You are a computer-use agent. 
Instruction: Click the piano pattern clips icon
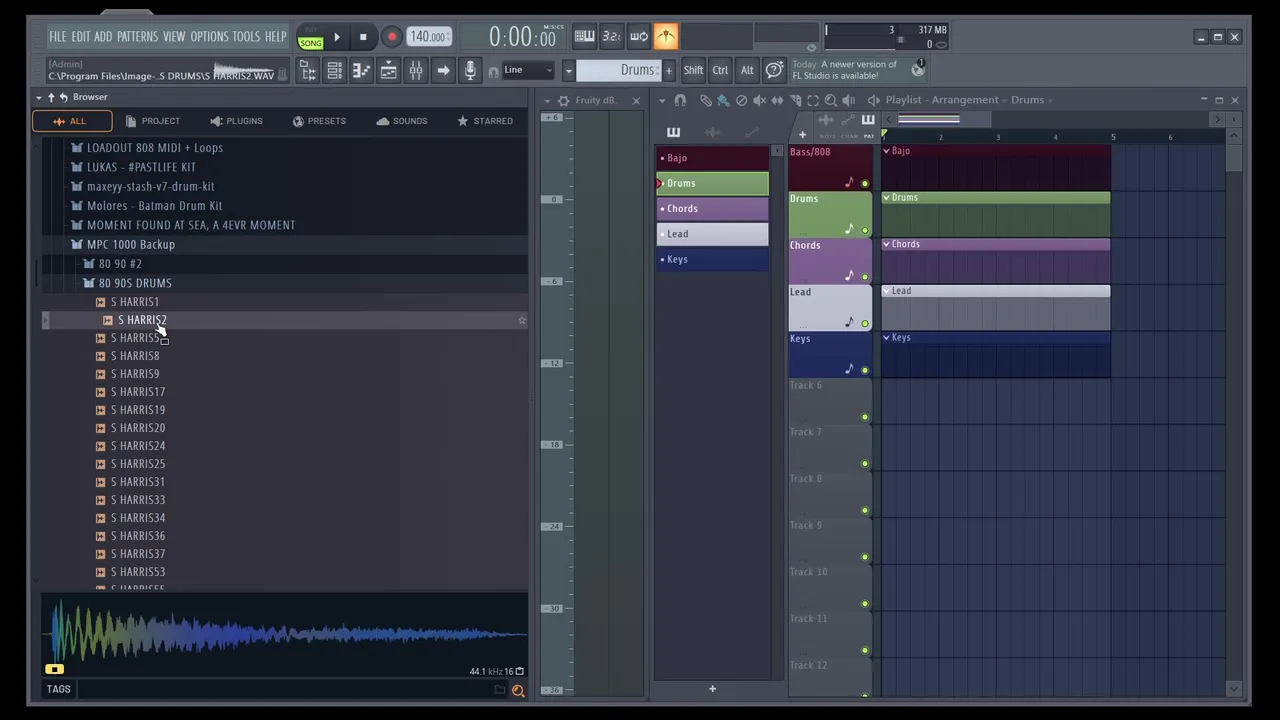(673, 132)
